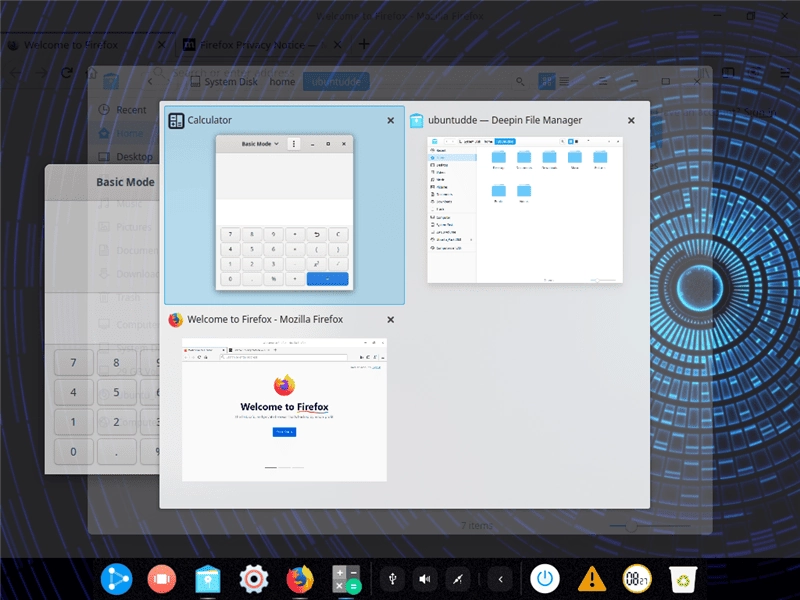The width and height of the screenshot is (800, 600).
Task: Open the Firefox hamburger menu
Action: coord(785,73)
